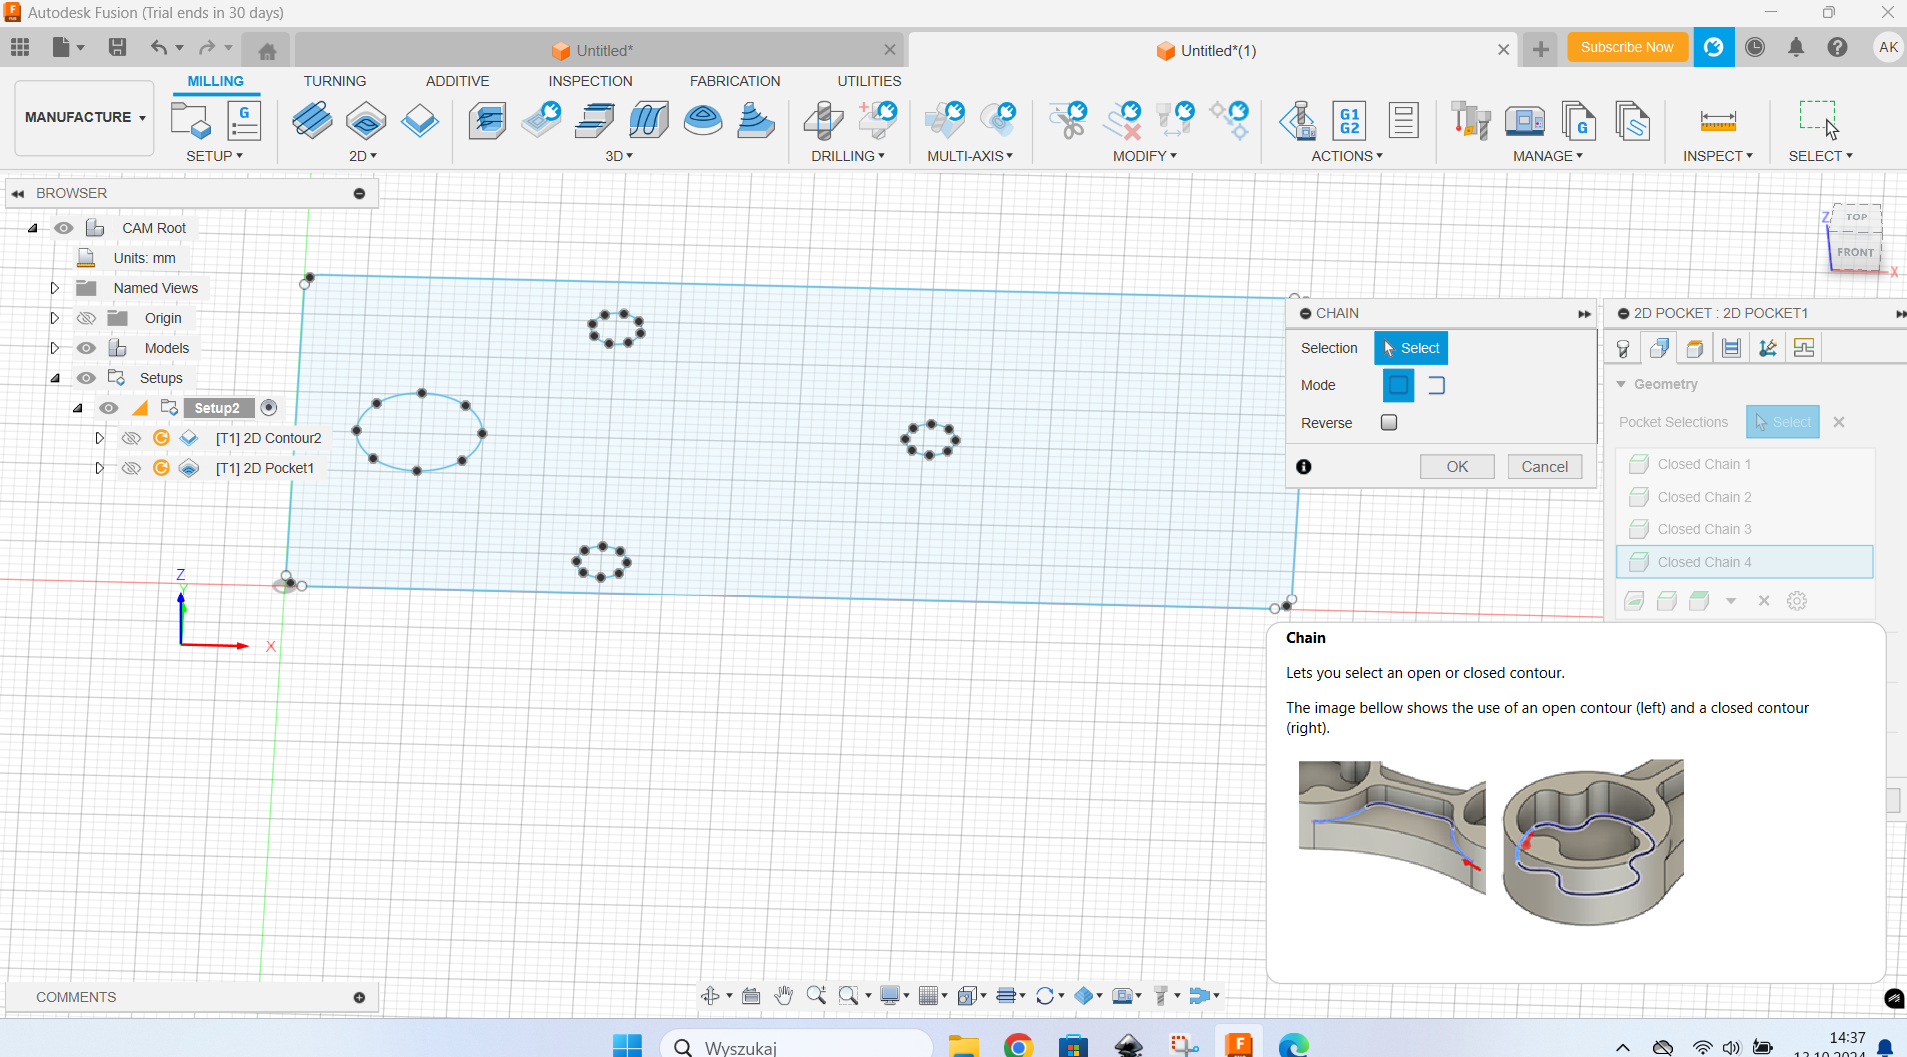
Task: Open the Tool Library icon
Action: pos(1471,121)
